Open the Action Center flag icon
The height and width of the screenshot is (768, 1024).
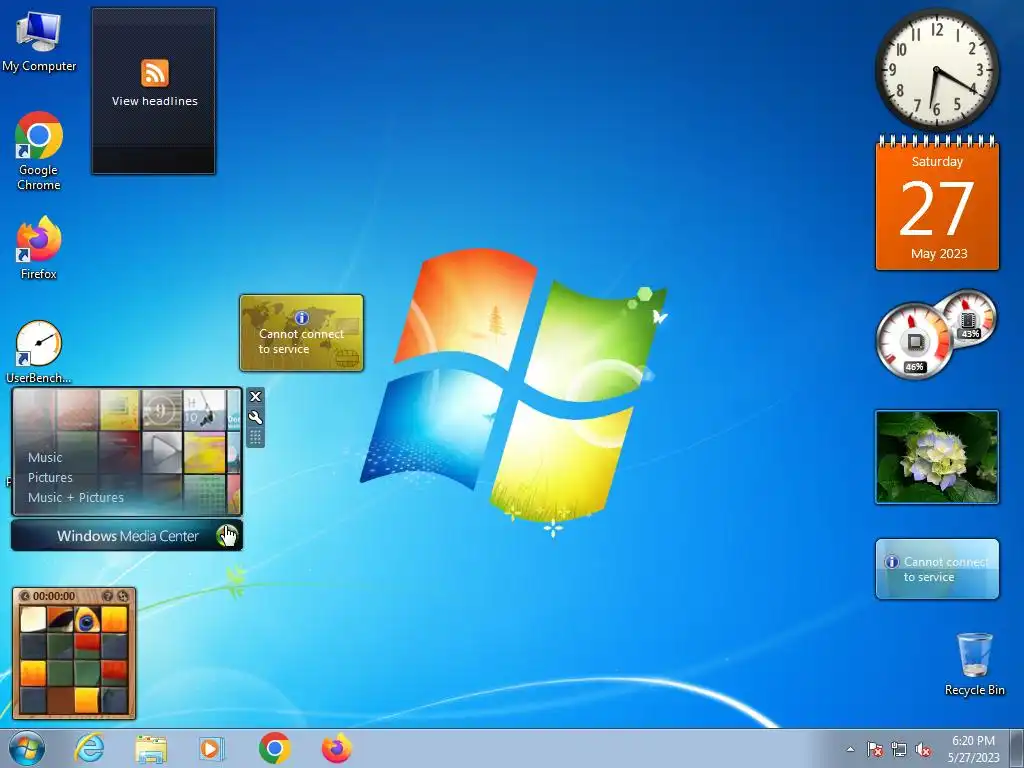875,750
